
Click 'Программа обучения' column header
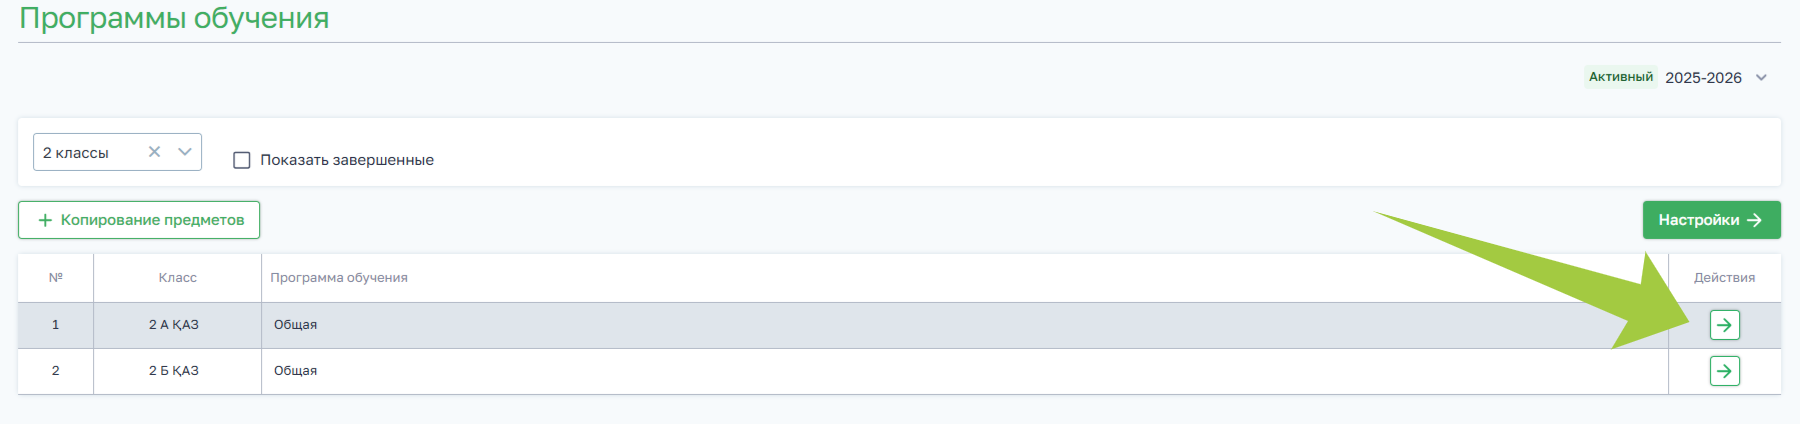(339, 278)
